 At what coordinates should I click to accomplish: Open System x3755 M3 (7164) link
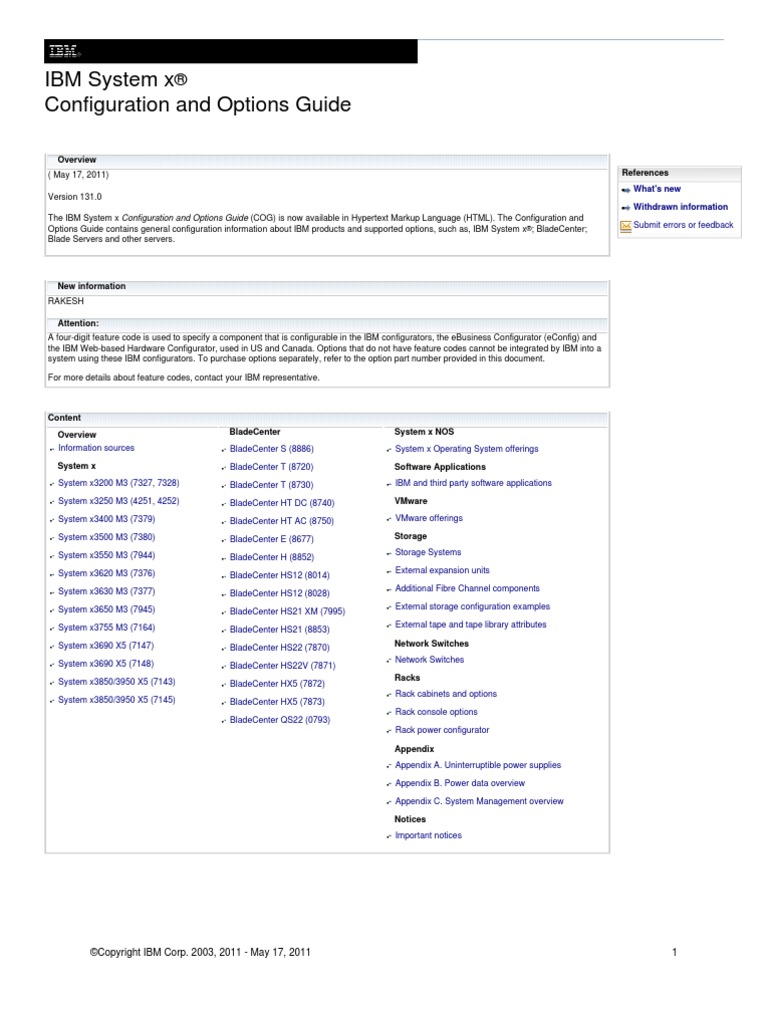106,628
